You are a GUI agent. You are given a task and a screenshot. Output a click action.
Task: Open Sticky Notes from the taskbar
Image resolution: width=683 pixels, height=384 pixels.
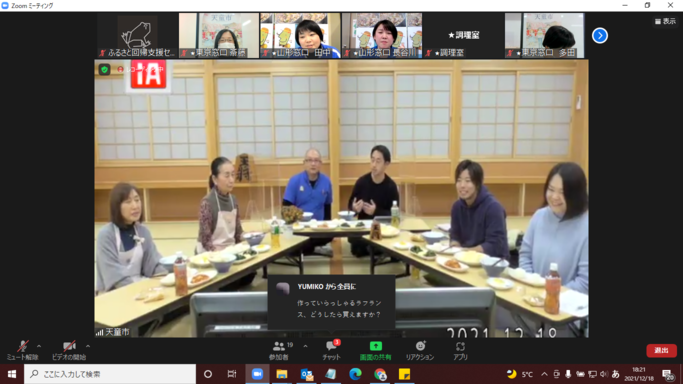click(405, 374)
